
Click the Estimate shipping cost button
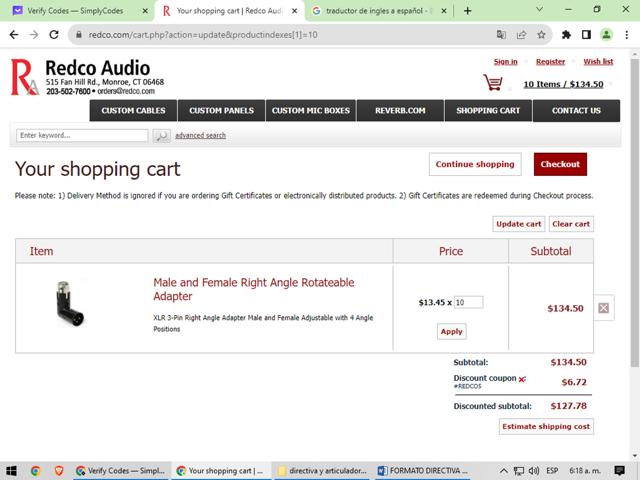point(546,427)
